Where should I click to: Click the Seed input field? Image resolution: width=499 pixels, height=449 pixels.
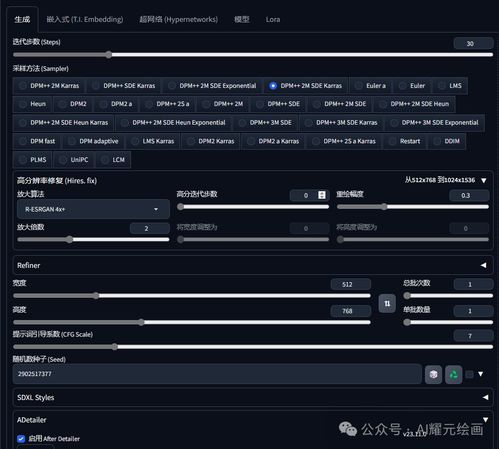point(217,374)
